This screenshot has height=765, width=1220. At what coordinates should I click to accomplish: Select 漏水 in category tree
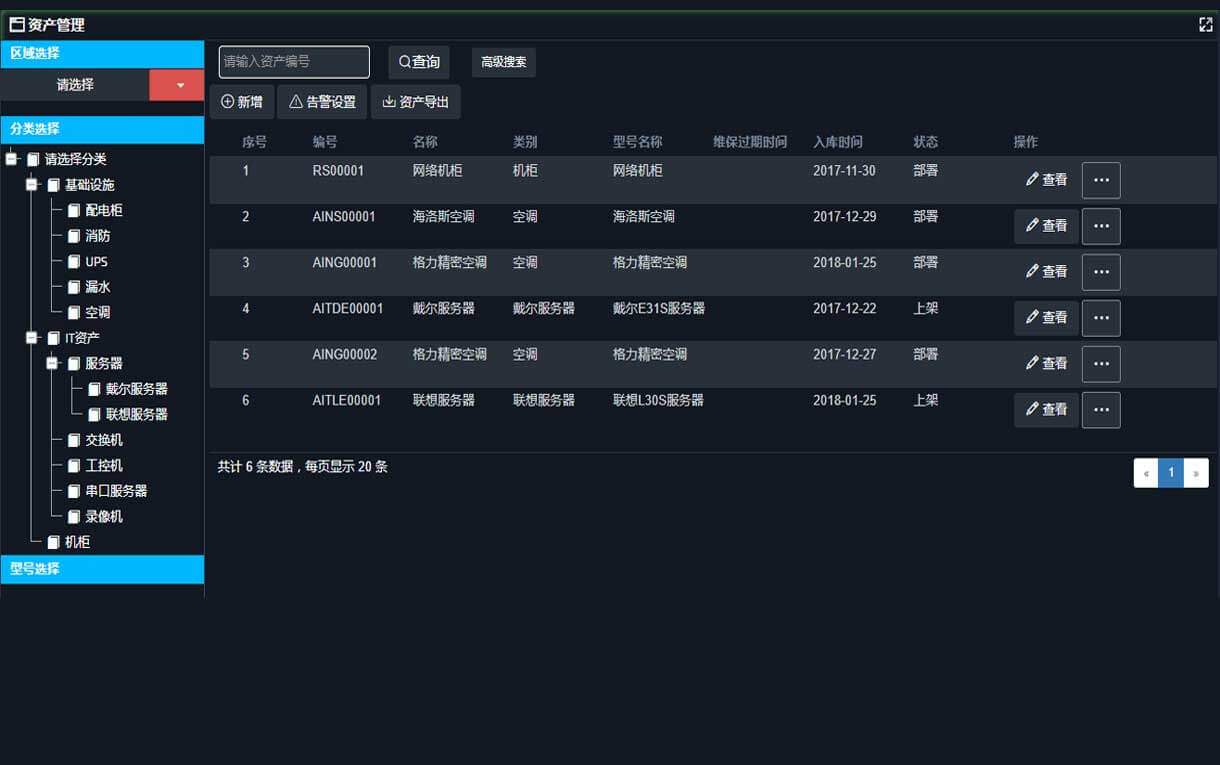point(98,287)
